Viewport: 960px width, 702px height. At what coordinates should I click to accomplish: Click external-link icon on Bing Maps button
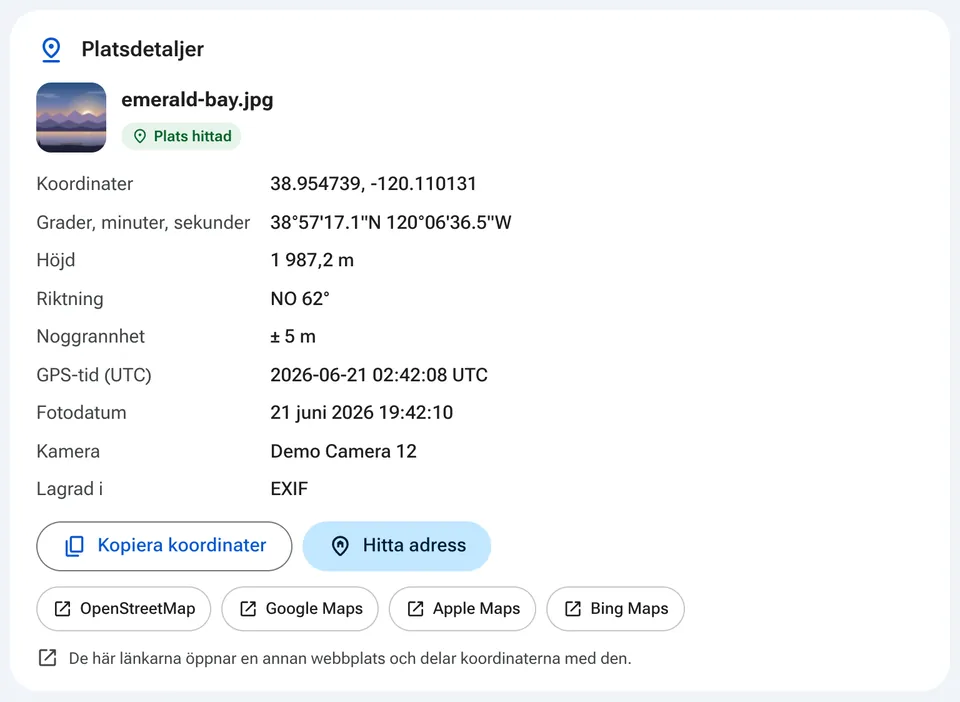point(572,608)
